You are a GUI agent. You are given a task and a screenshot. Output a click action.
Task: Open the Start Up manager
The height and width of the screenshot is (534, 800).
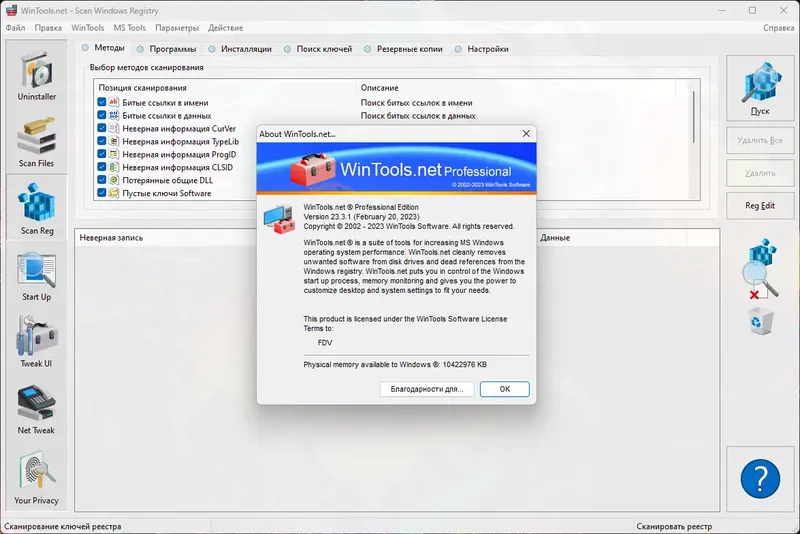click(x=36, y=275)
